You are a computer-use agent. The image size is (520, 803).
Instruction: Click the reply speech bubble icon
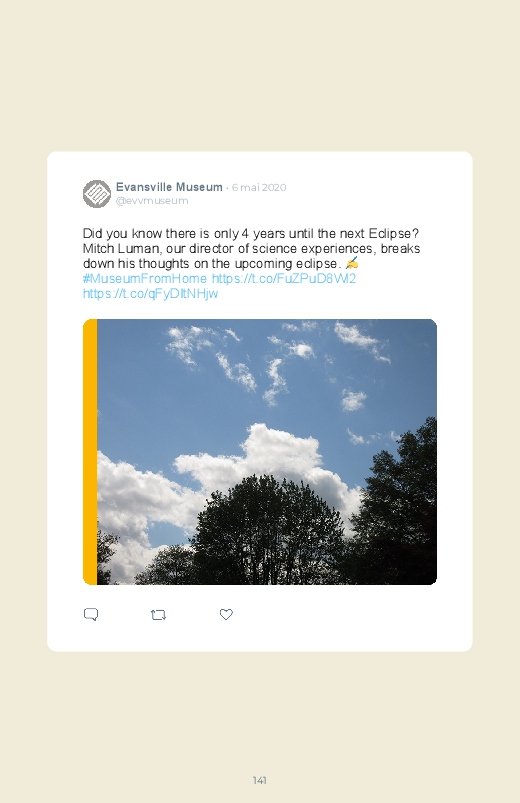(91, 614)
